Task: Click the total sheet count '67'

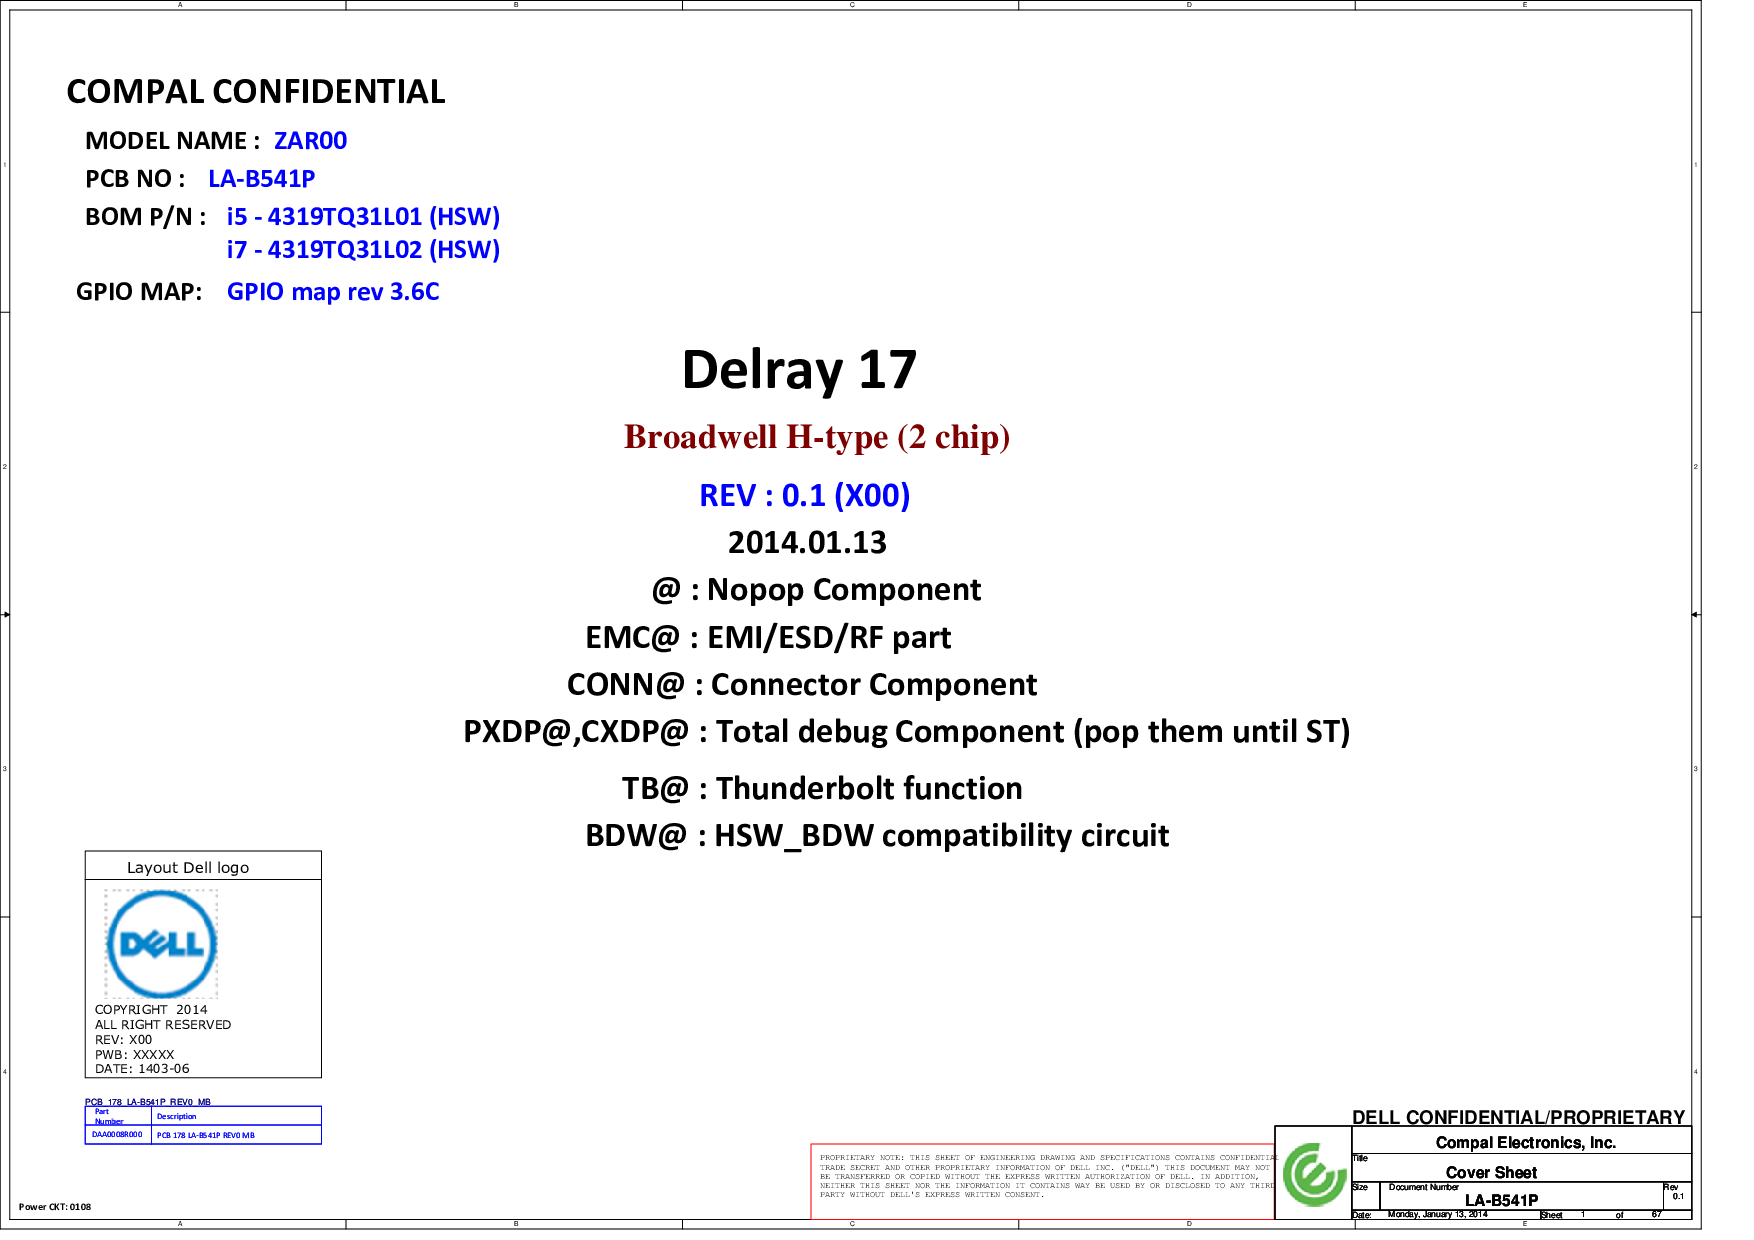Action: coord(1656,1214)
